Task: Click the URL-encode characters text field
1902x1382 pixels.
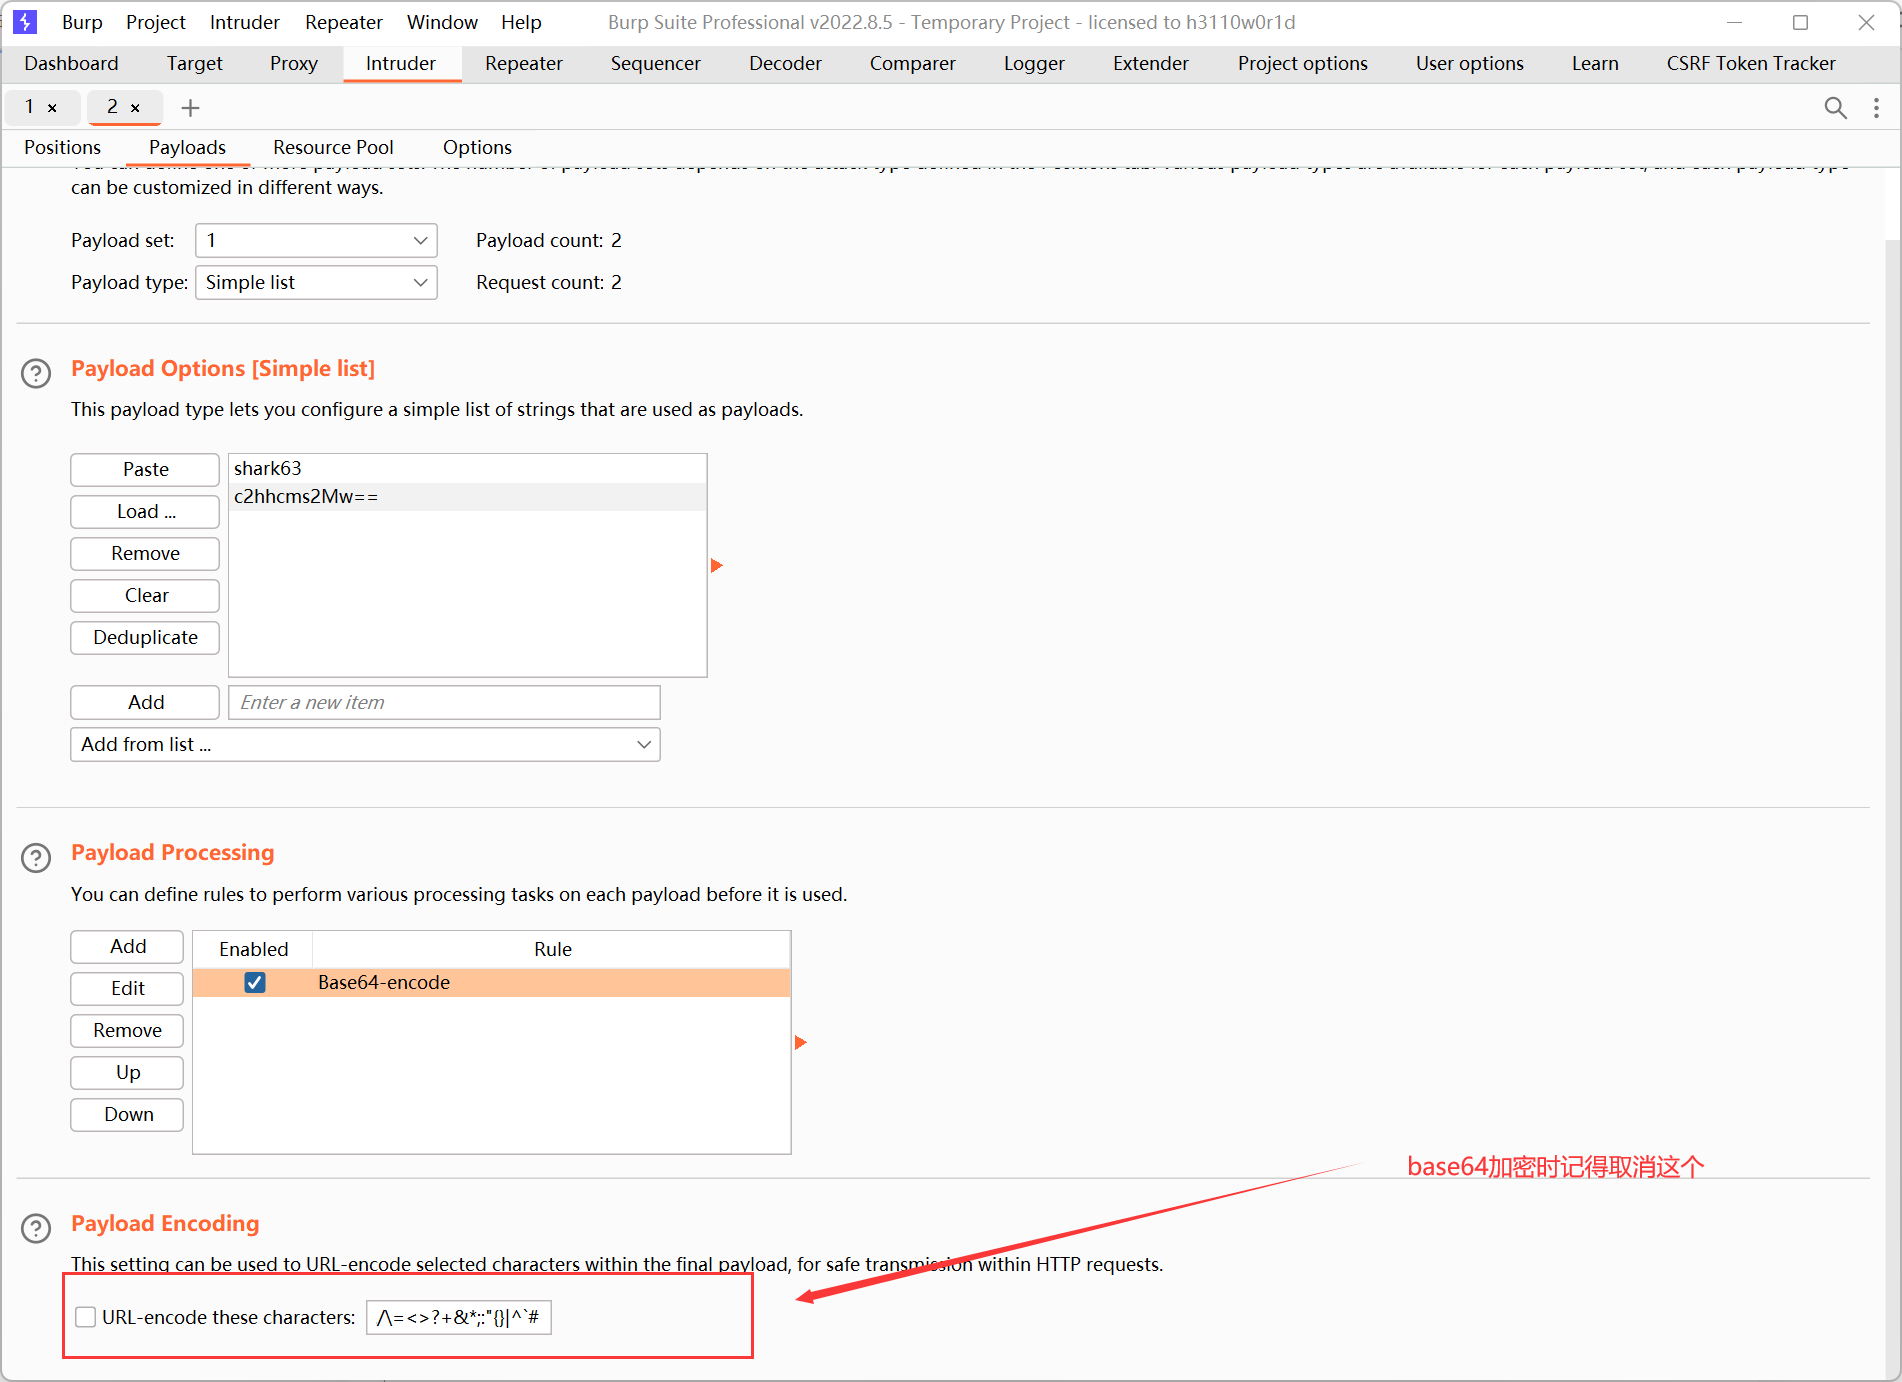Action: coord(459,1317)
